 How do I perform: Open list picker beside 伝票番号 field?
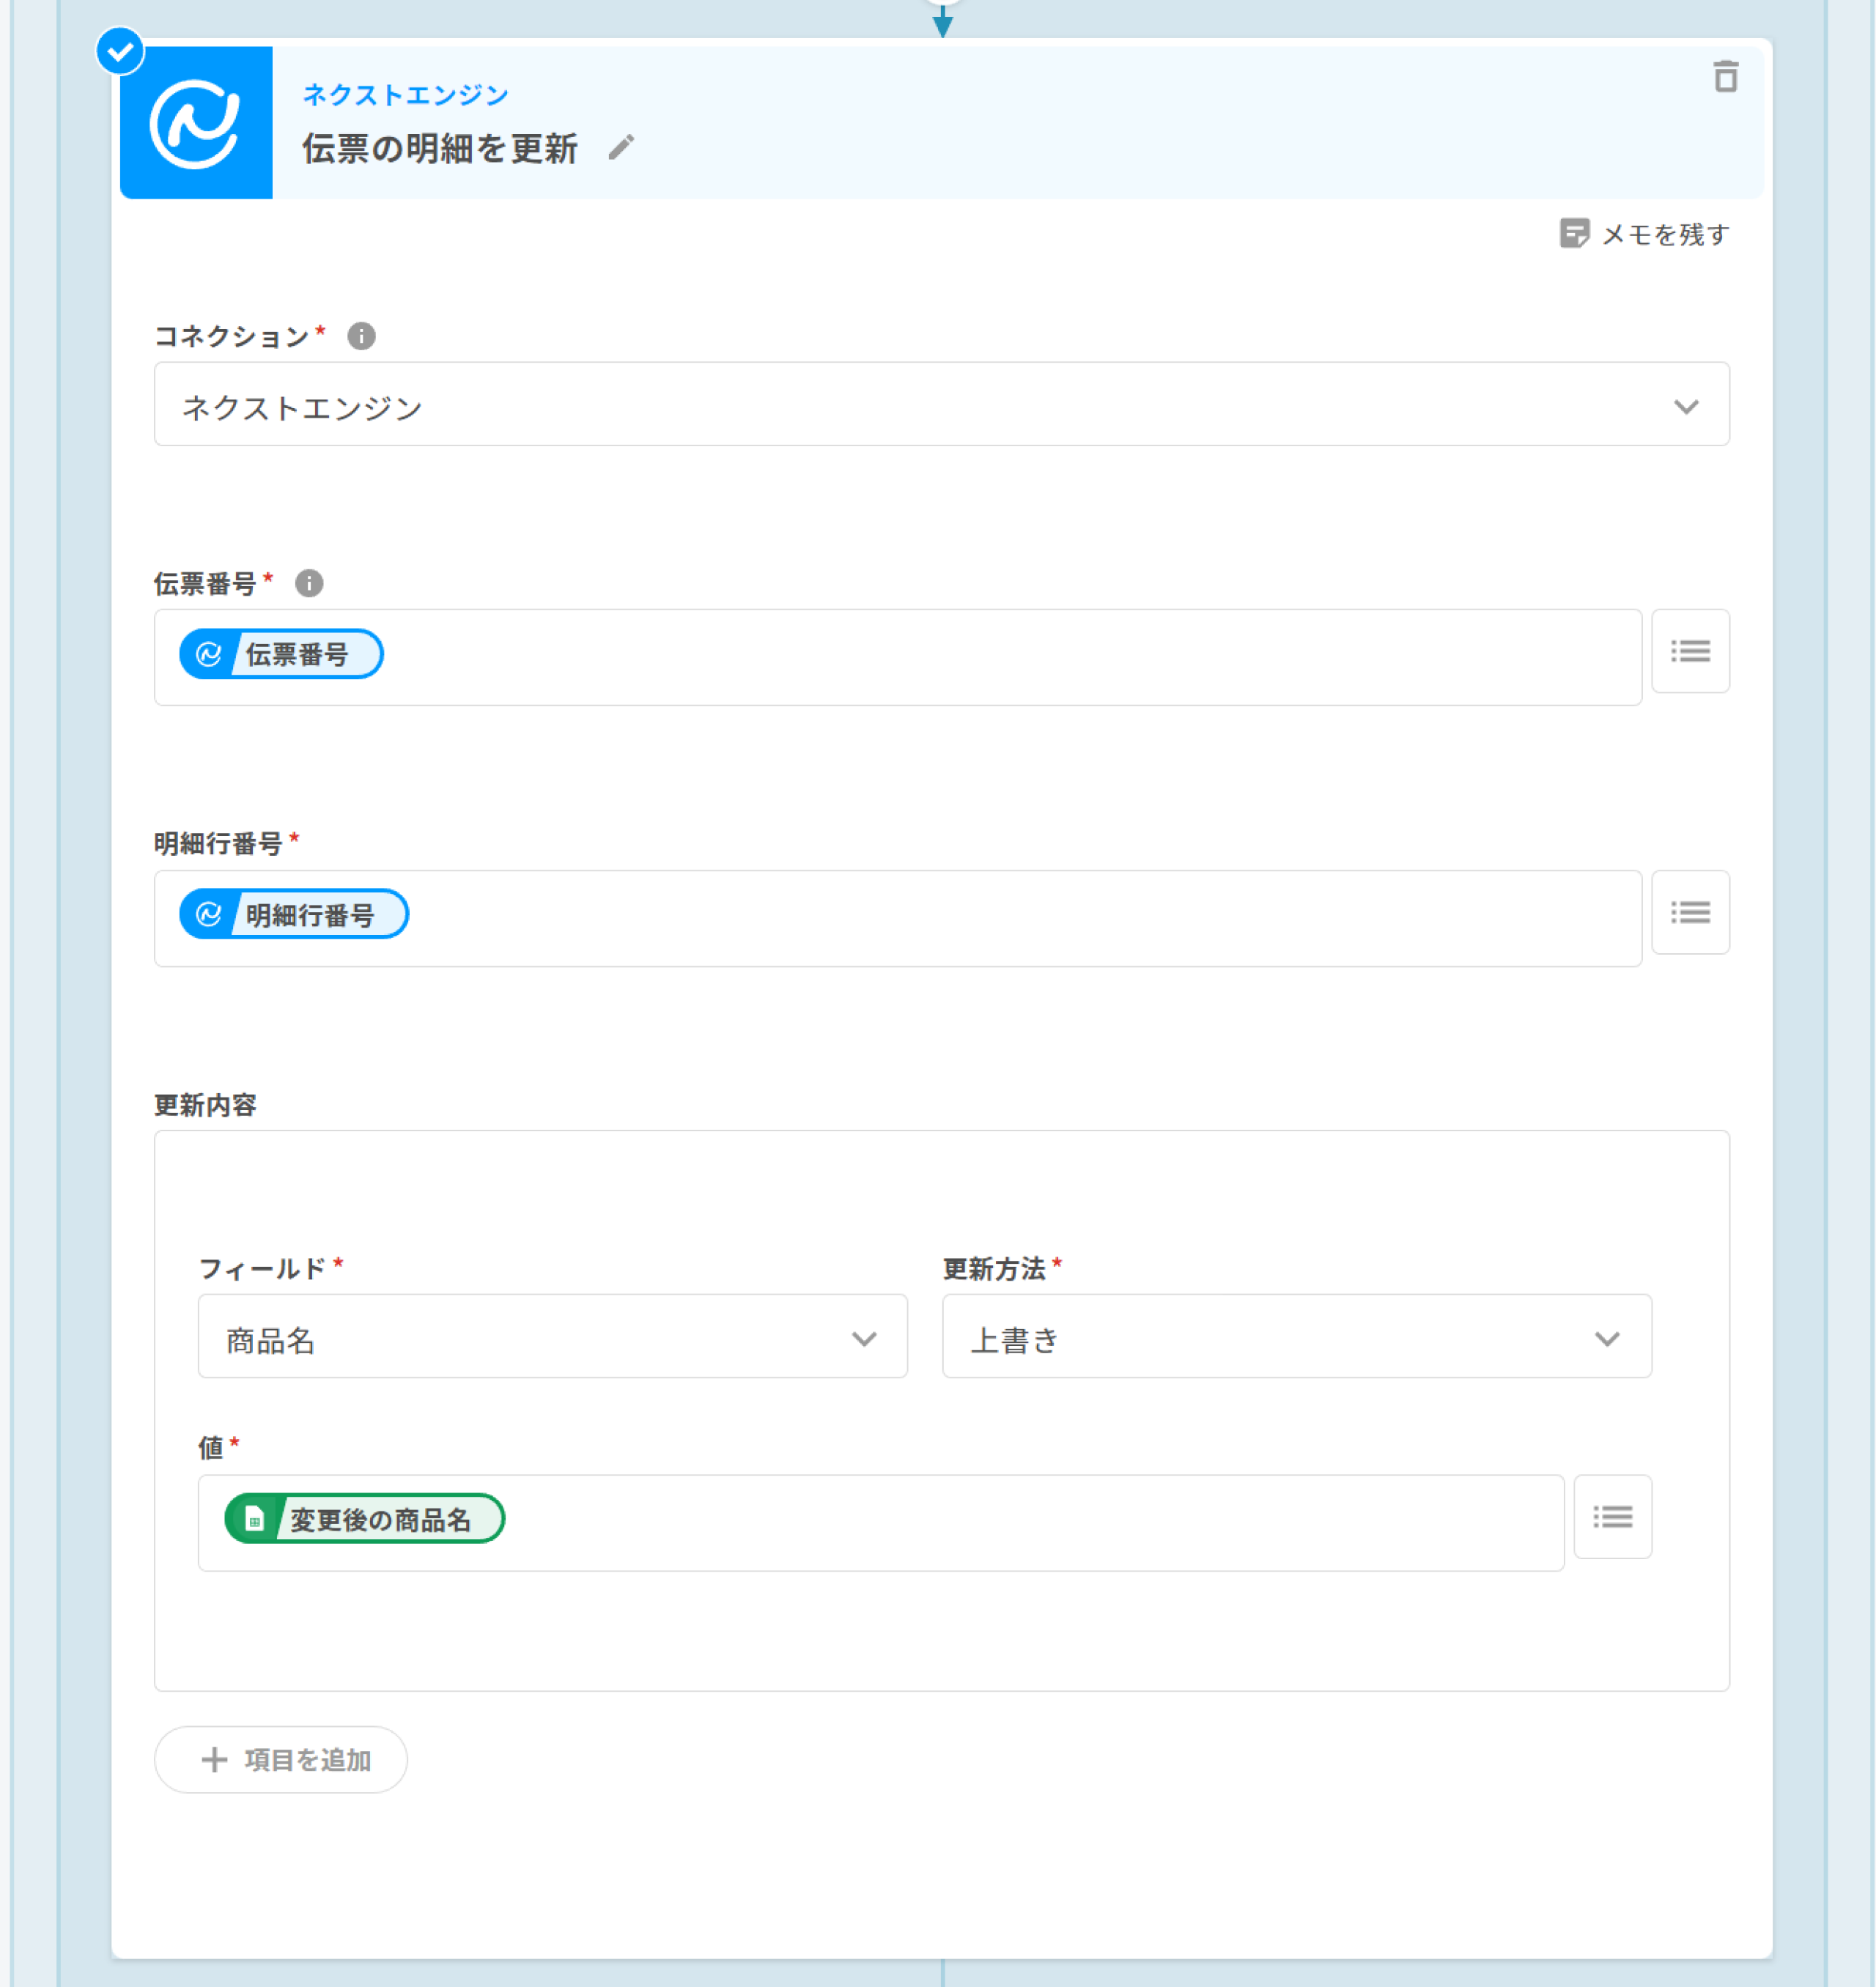tap(1690, 651)
